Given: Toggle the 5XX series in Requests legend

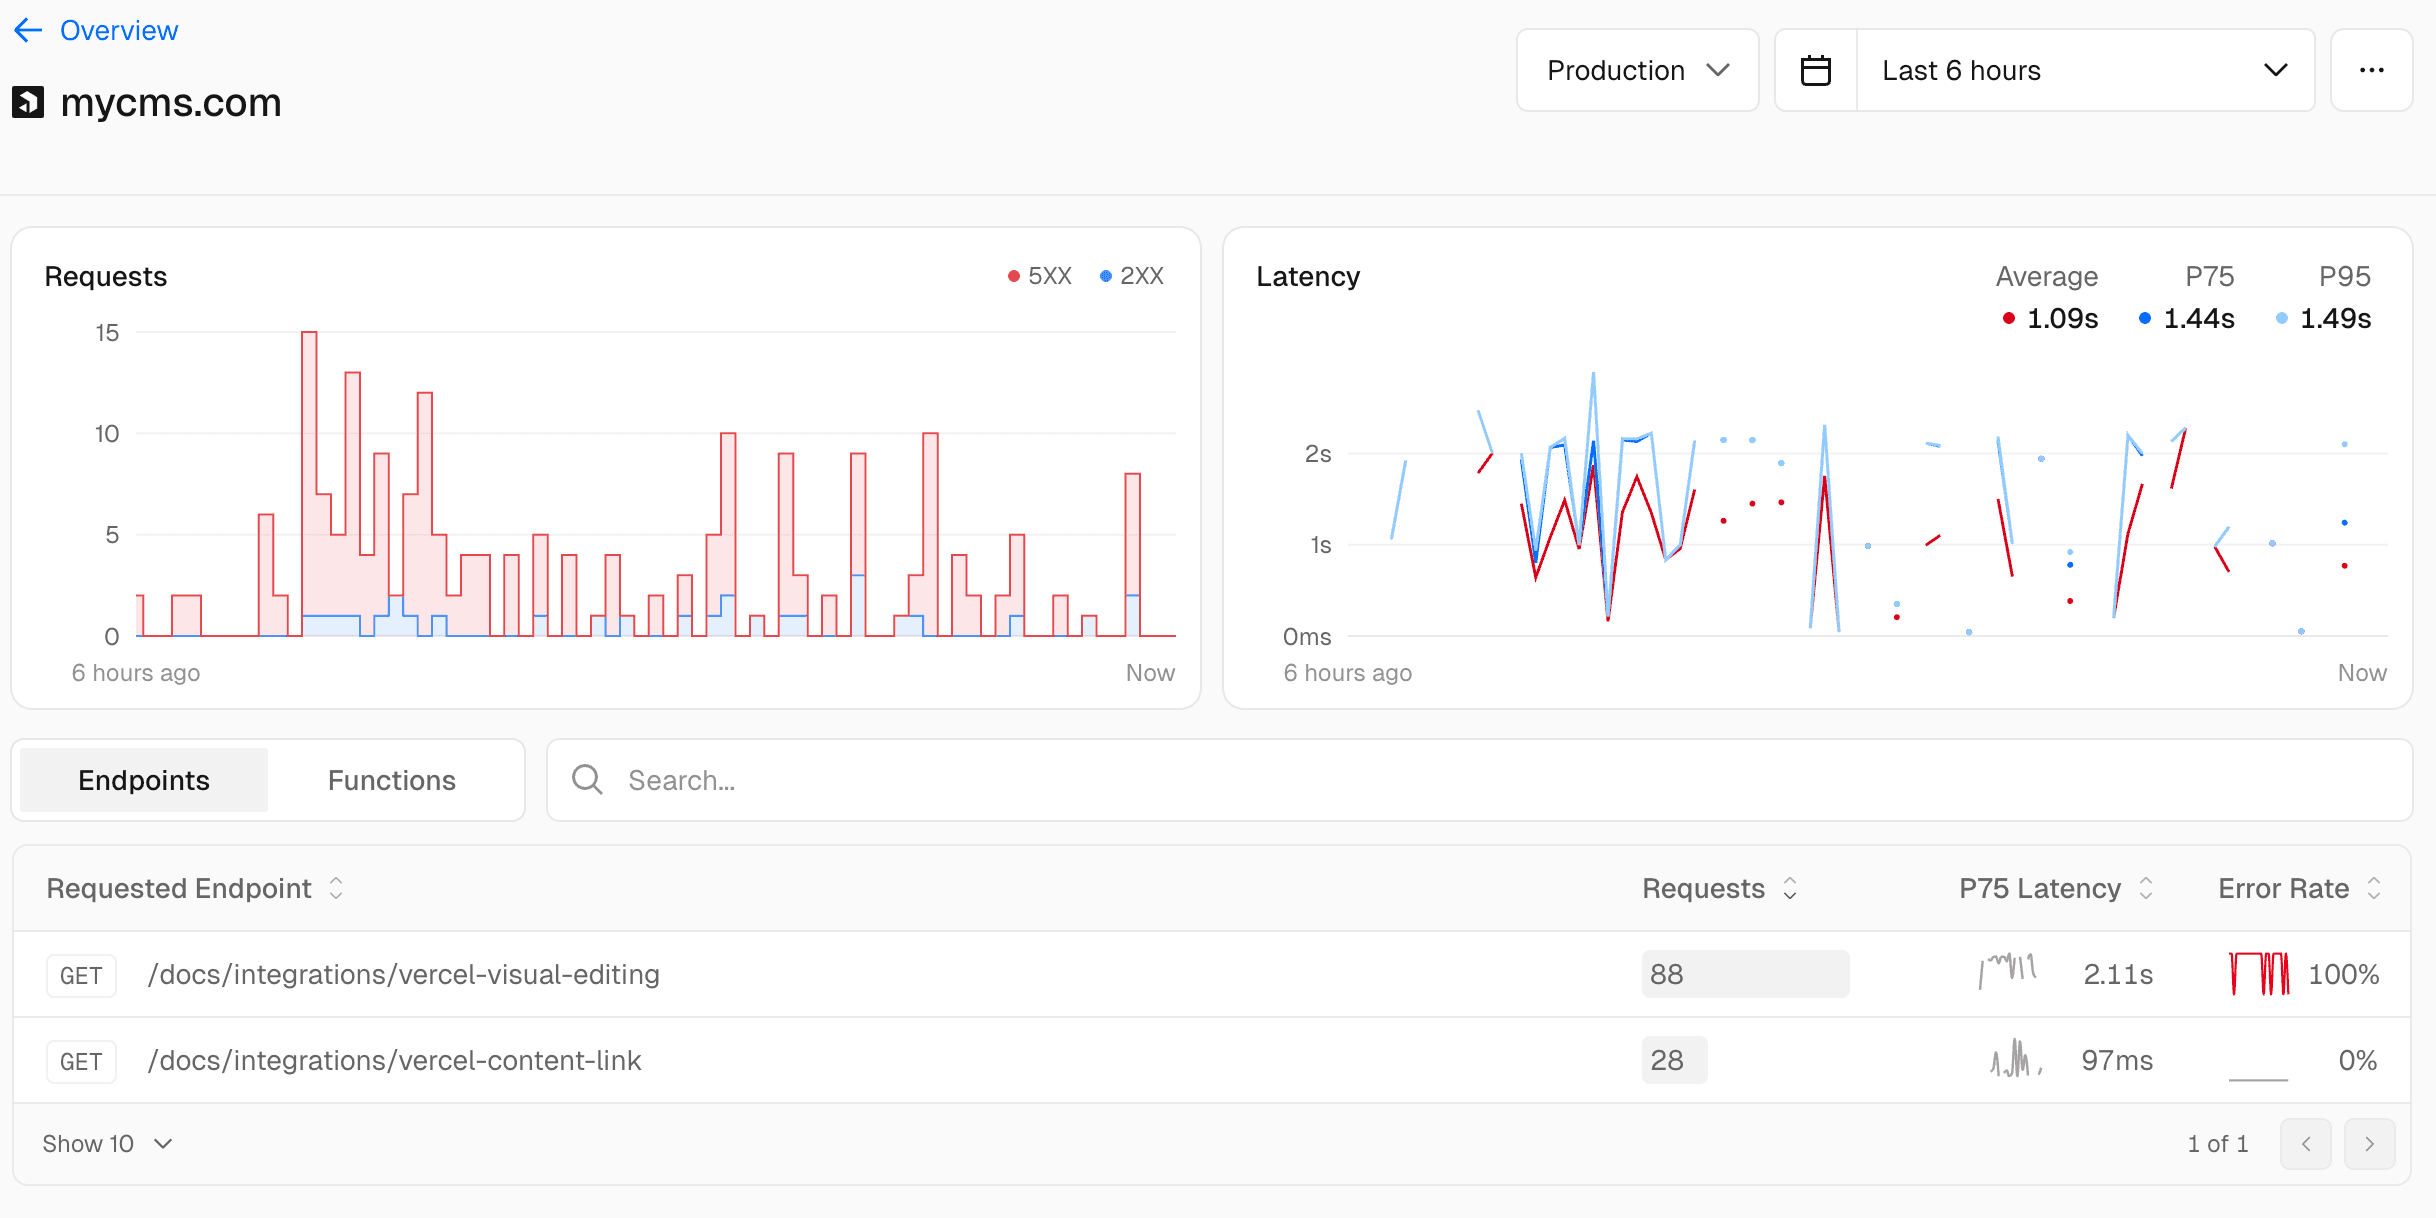Looking at the screenshot, I should click(1040, 276).
